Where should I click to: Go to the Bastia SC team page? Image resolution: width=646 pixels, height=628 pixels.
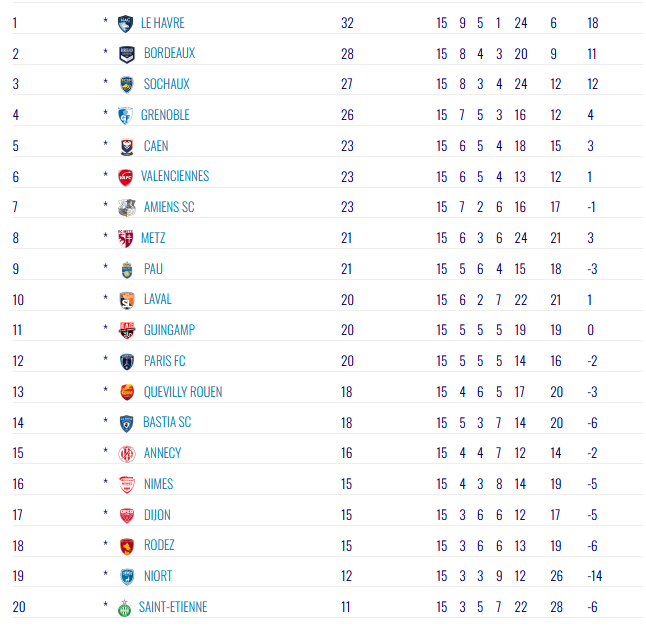coord(167,423)
